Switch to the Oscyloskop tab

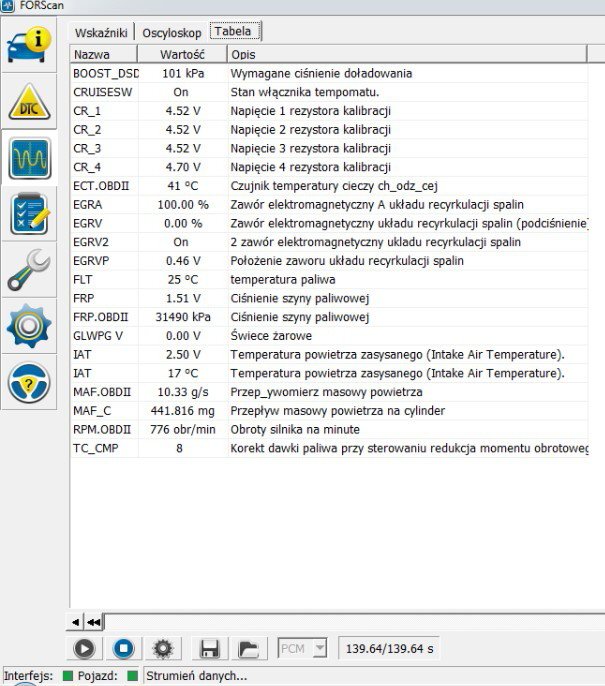tap(171, 32)
